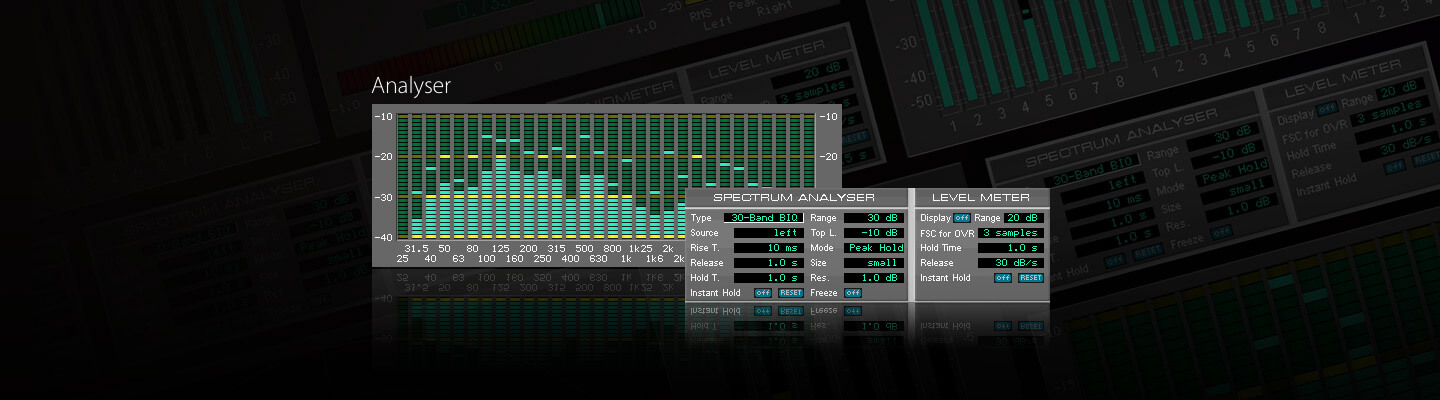Viewport: 1440px width, 400px height.
Task: Click the Rise T. value 10 ms
Action: click(769, 247)
